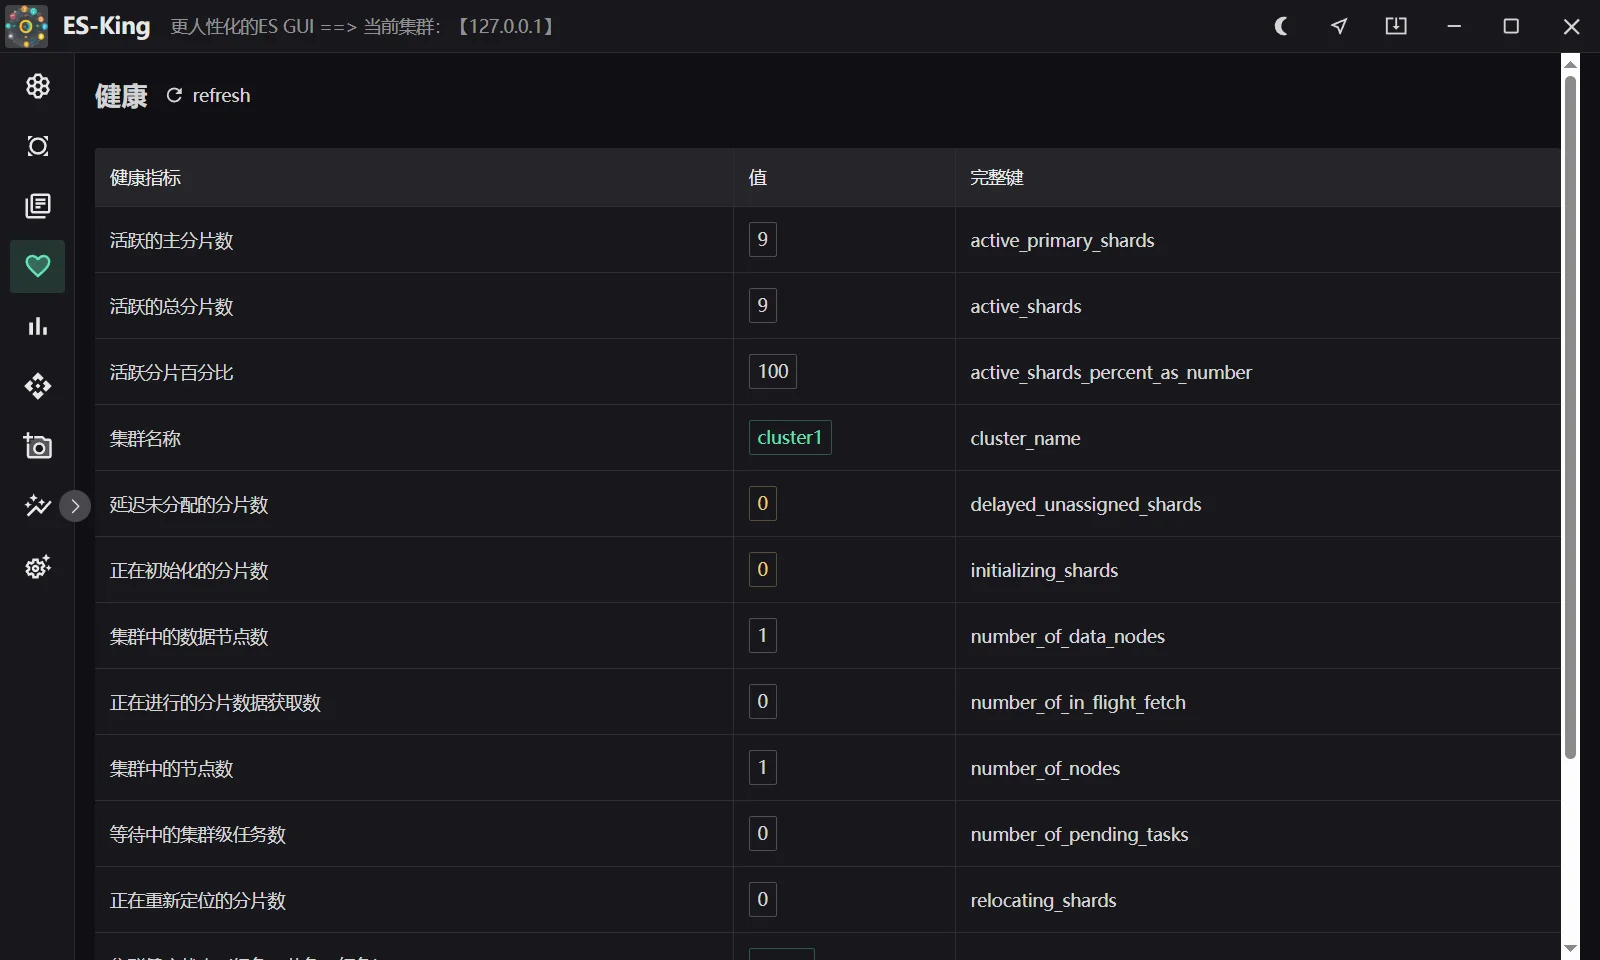Click the ES-King app logo

click(27, 26)
